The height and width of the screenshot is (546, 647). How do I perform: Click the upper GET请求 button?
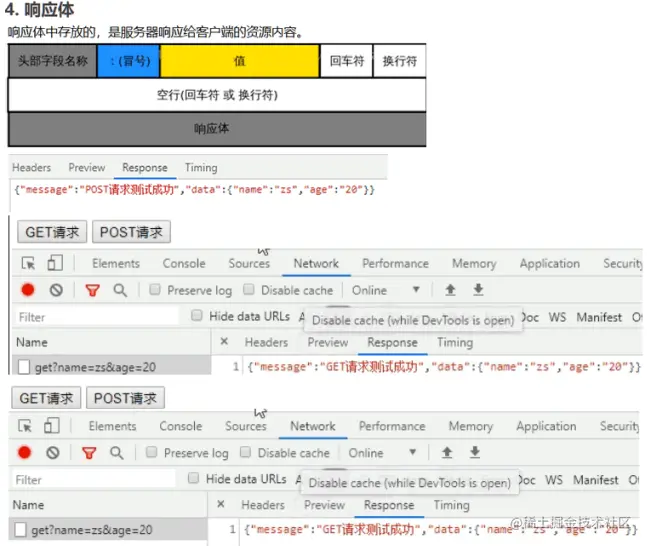click(x=52, y=232)
